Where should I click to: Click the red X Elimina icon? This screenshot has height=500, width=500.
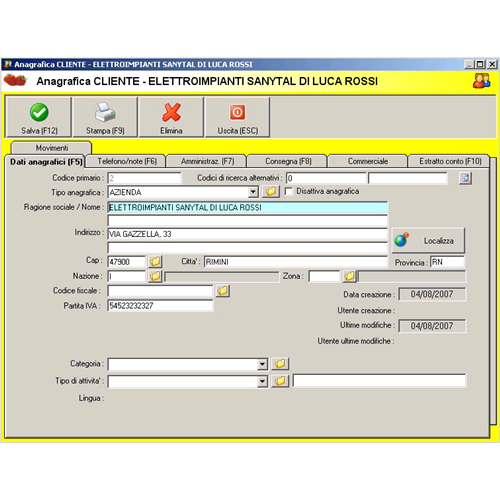171,112
